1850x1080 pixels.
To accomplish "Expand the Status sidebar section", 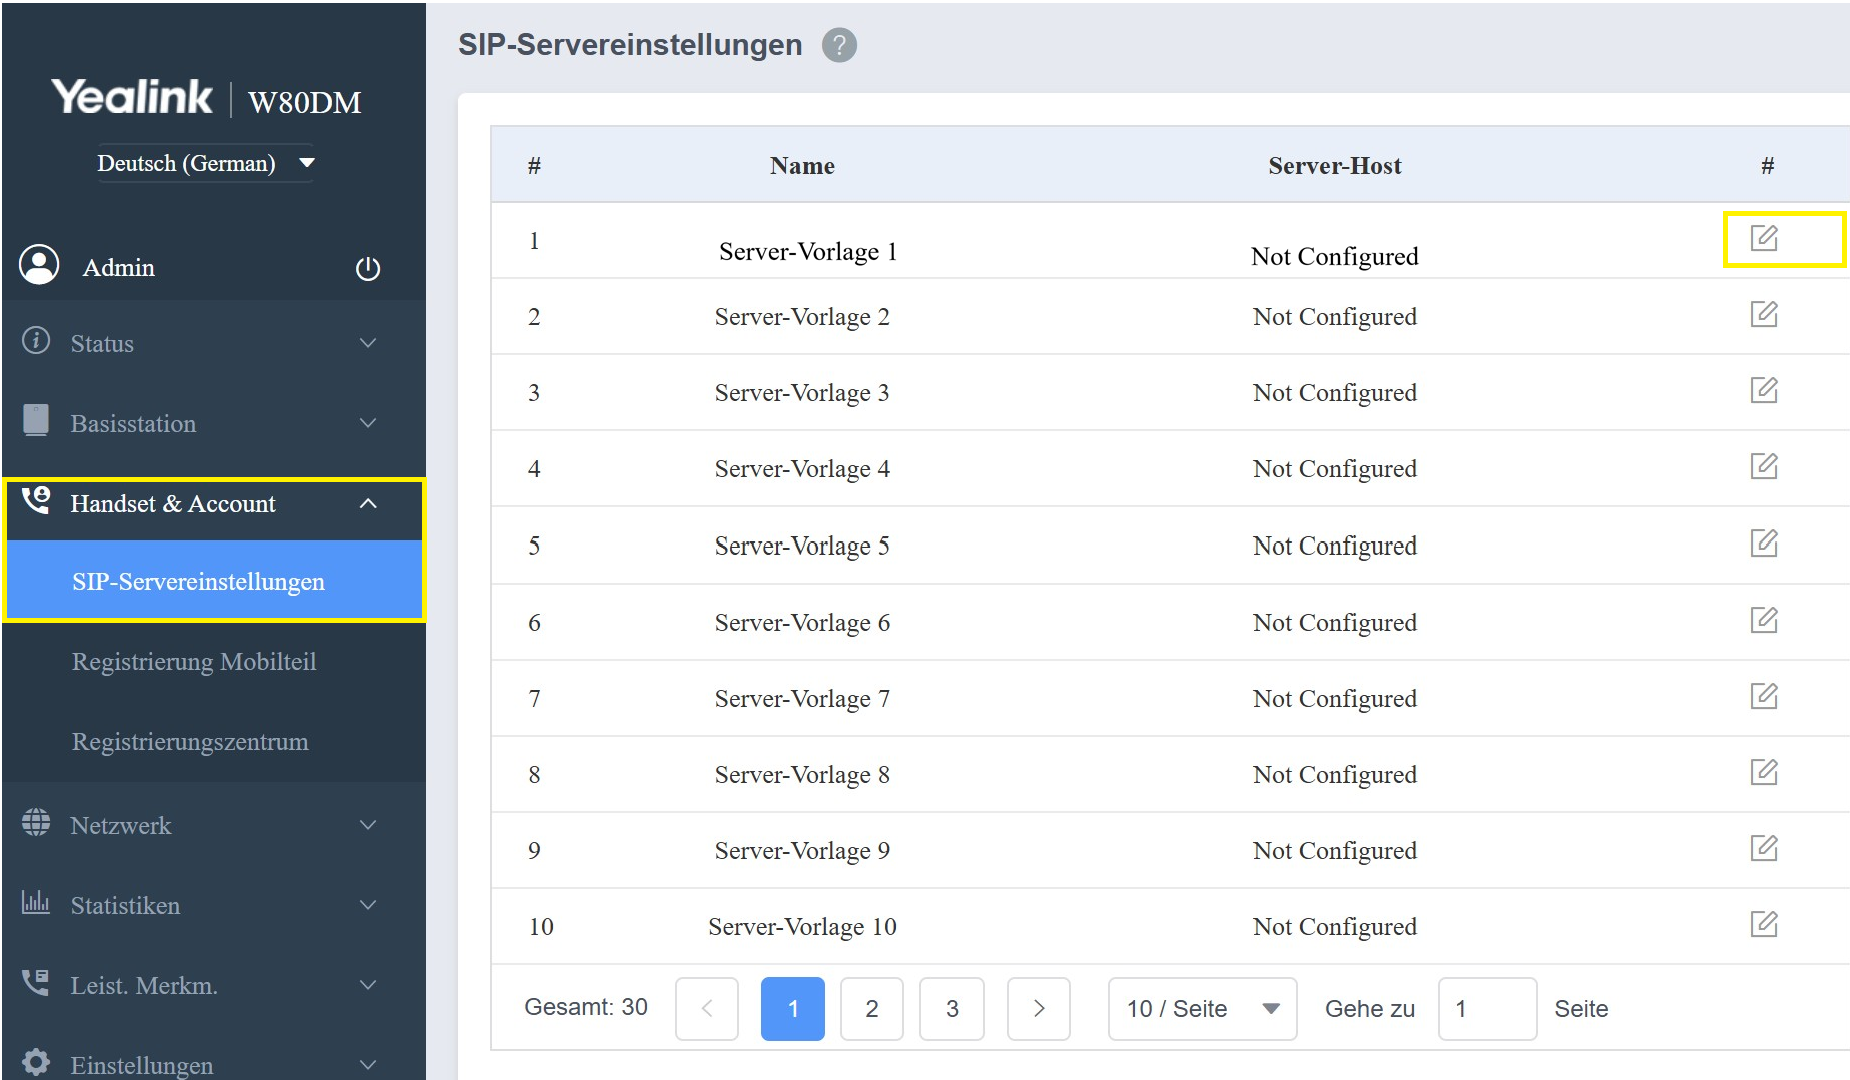I will point(200,343).
